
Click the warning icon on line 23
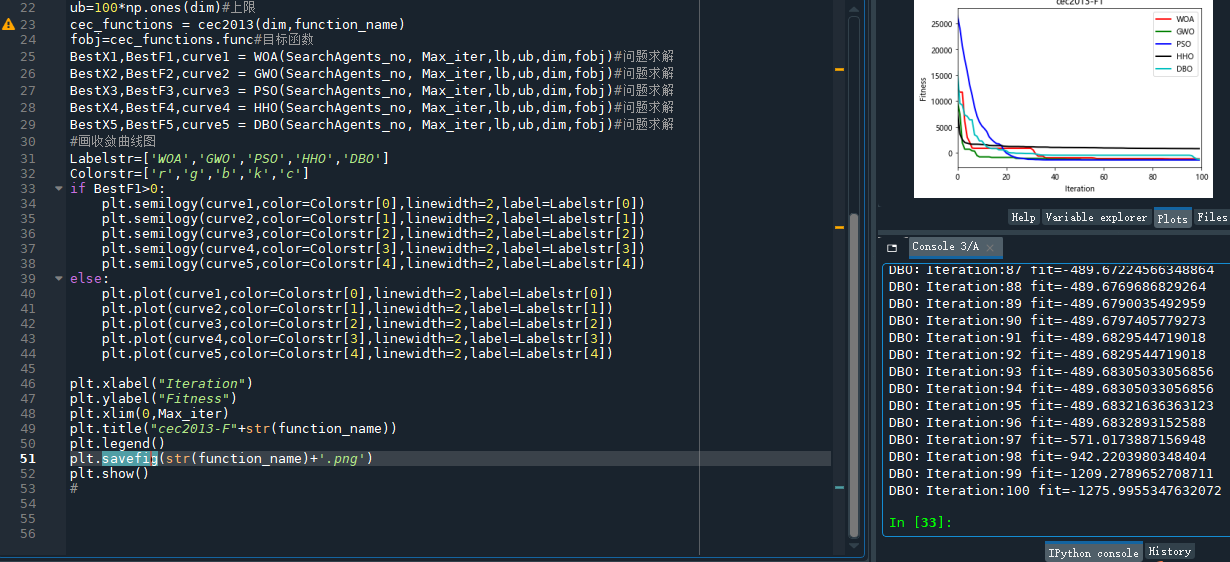point(9,24)
